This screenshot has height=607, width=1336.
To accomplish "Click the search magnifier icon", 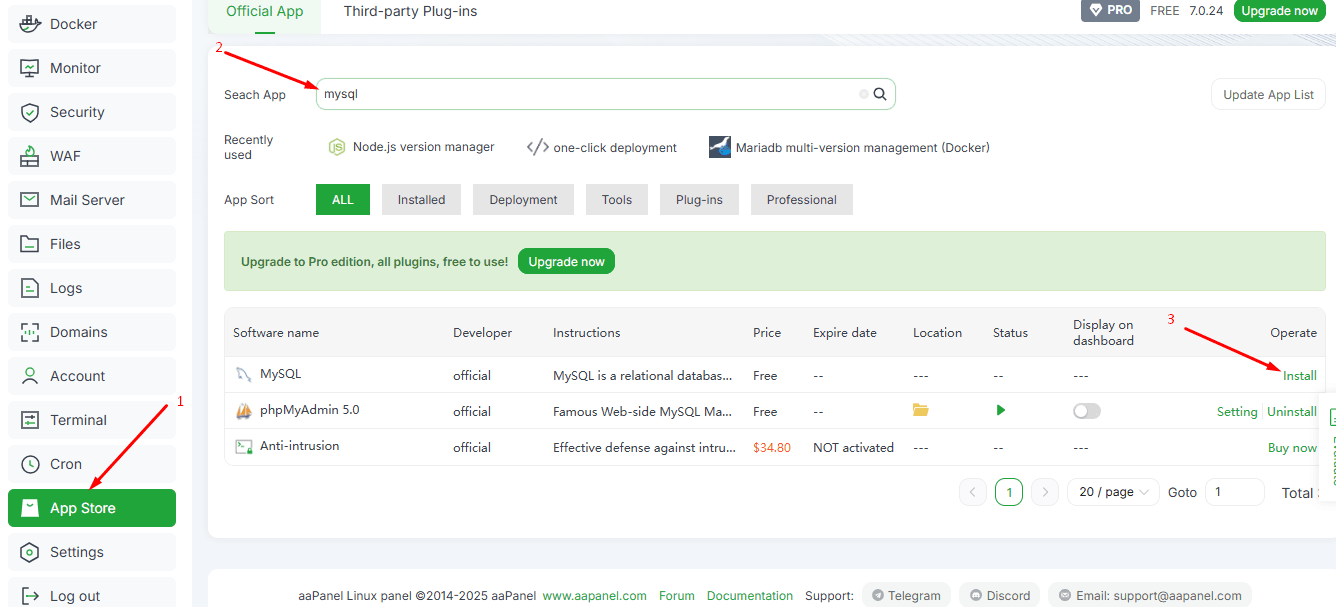I will [880, 94].
